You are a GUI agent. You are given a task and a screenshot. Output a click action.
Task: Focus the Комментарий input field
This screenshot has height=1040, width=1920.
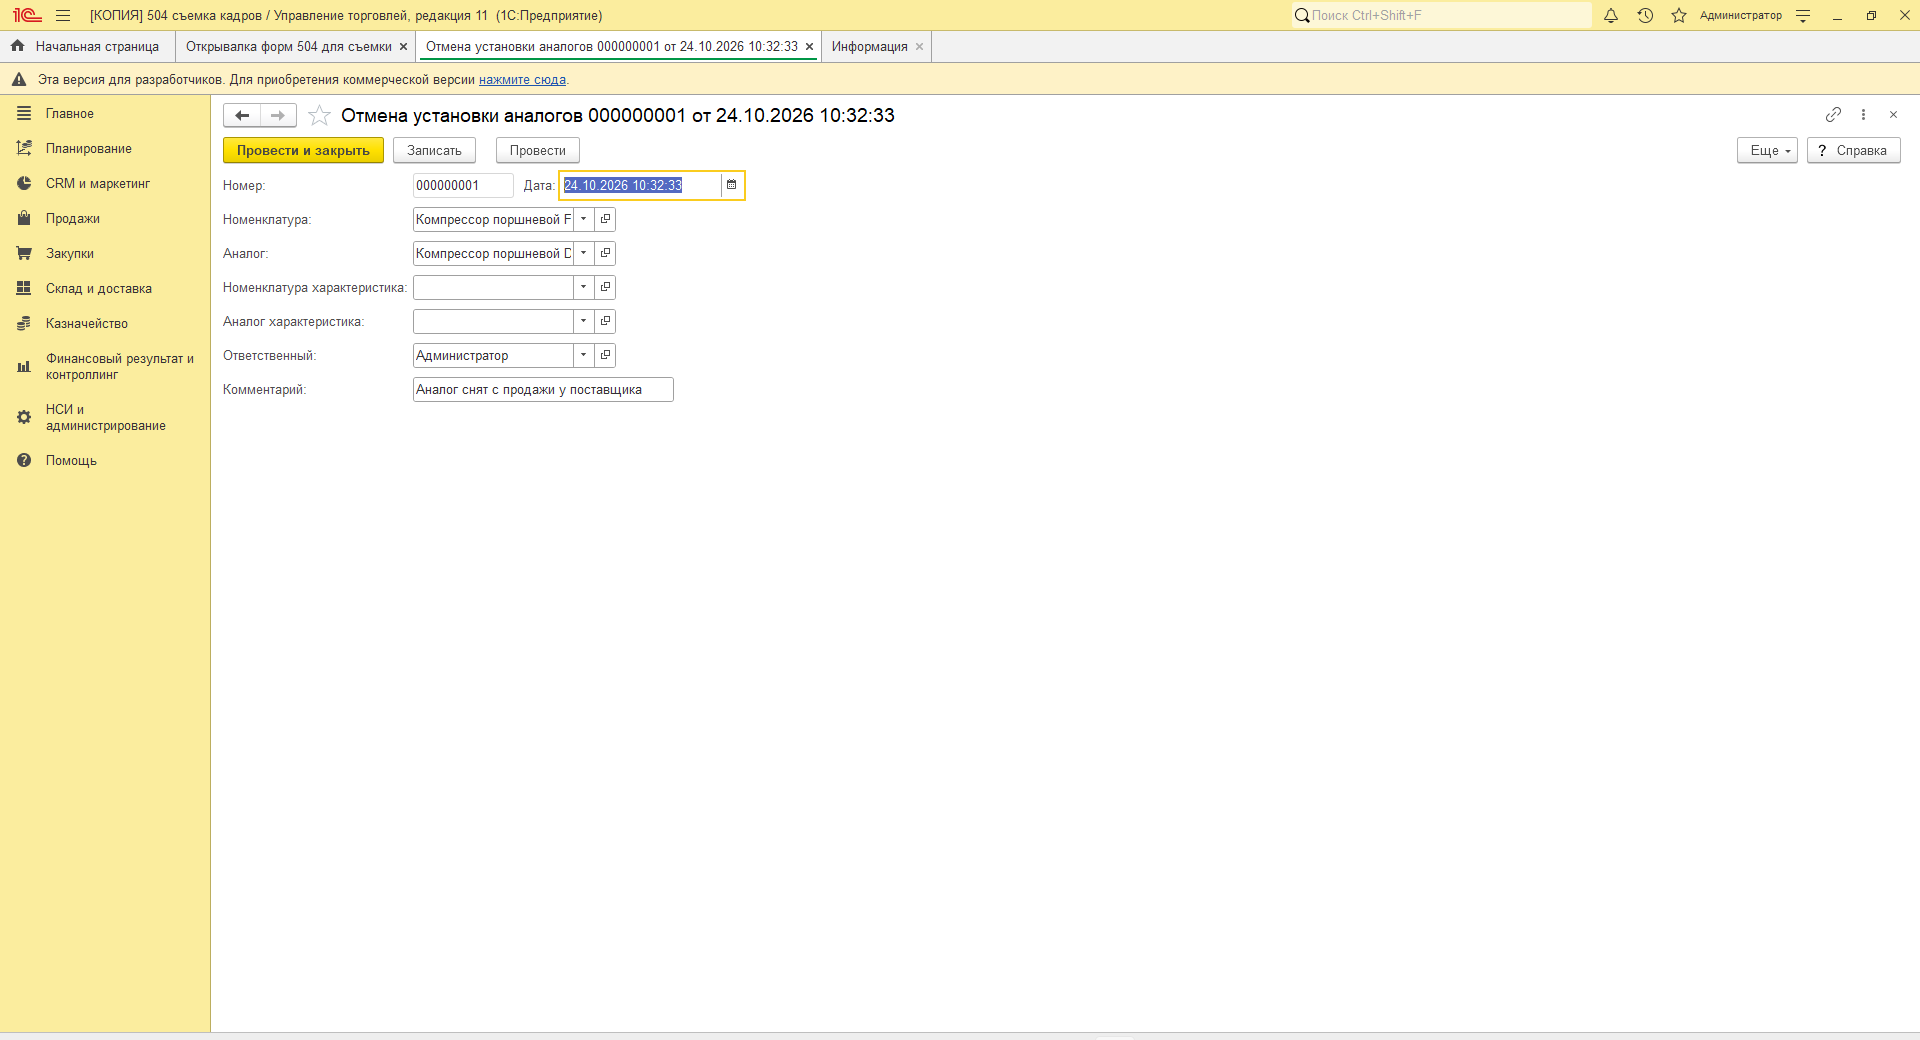coord(543,389)
